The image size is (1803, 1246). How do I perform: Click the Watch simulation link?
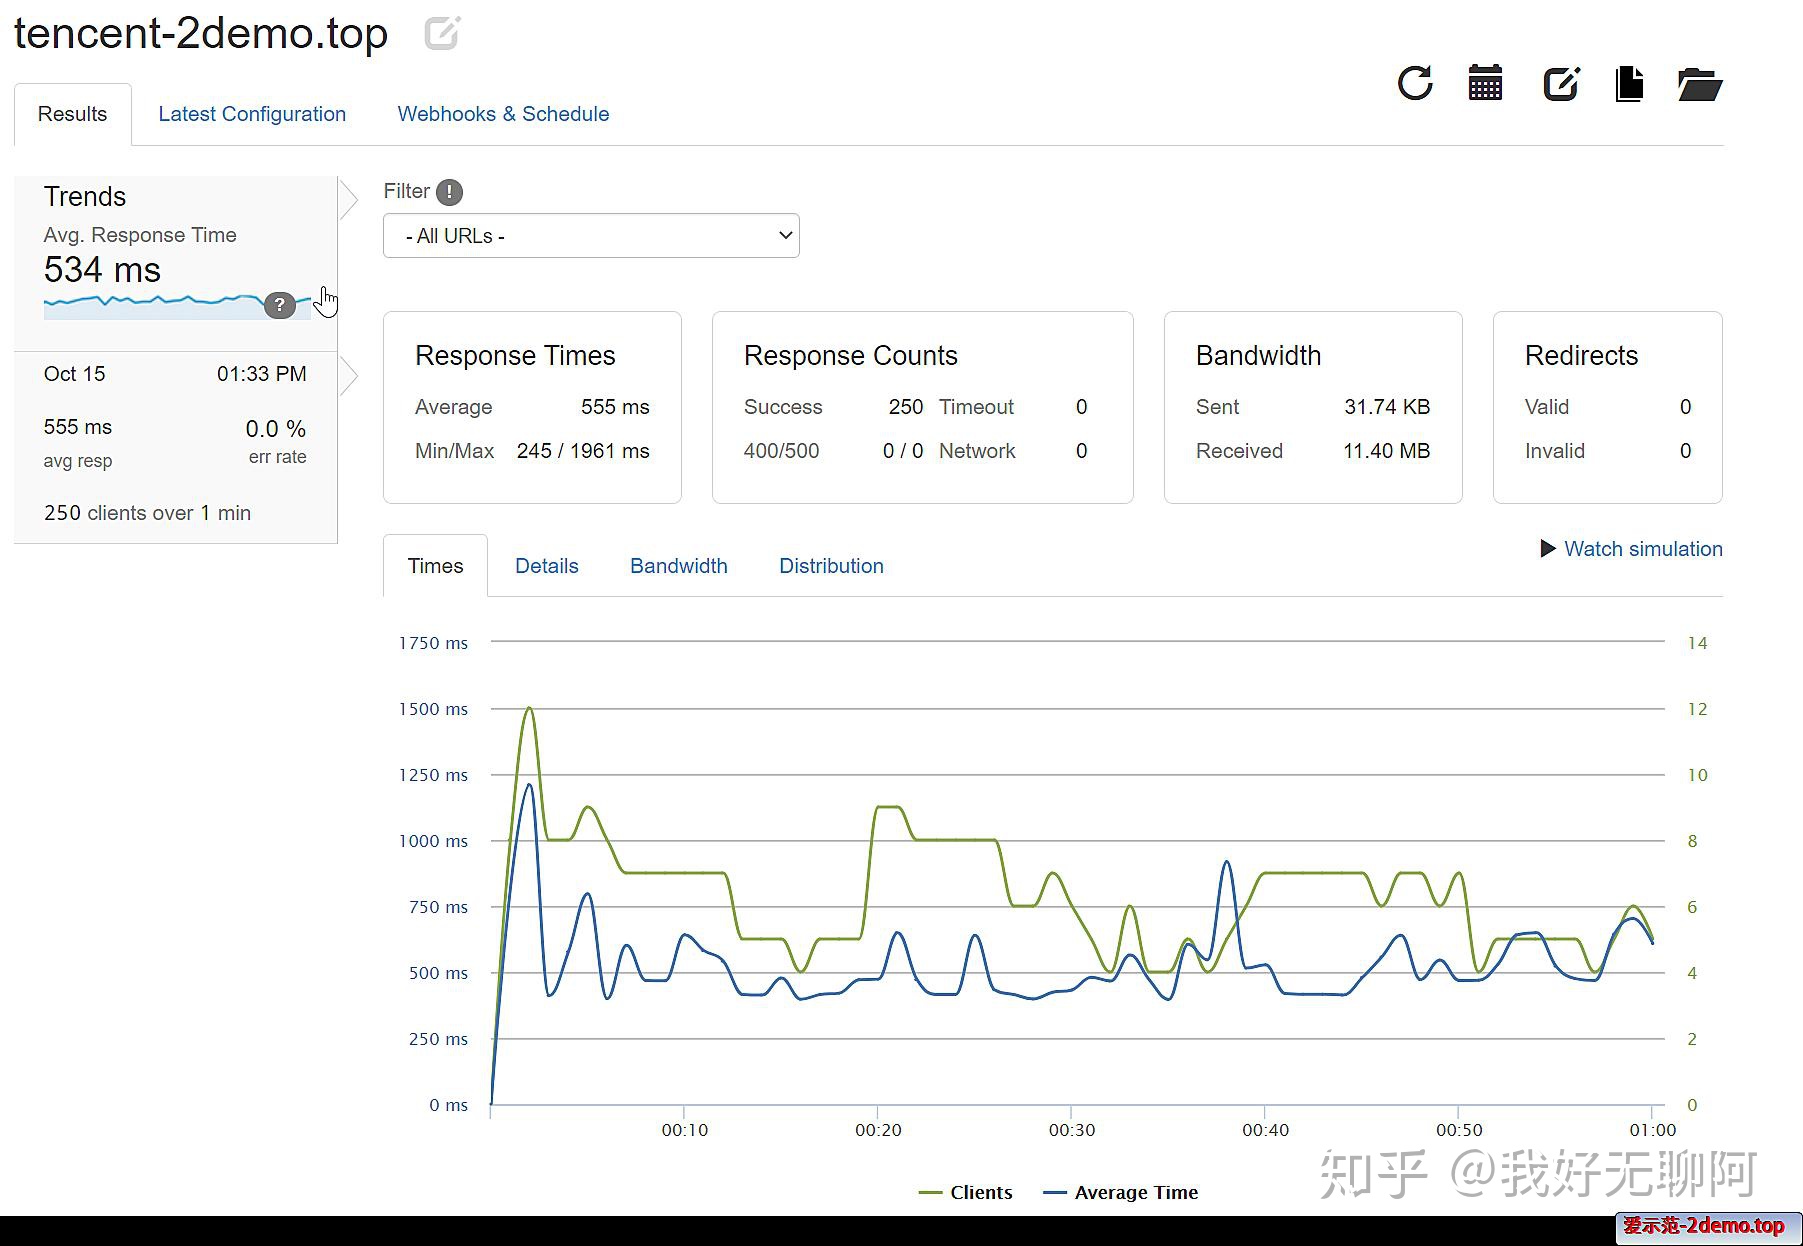point(1643,549)
